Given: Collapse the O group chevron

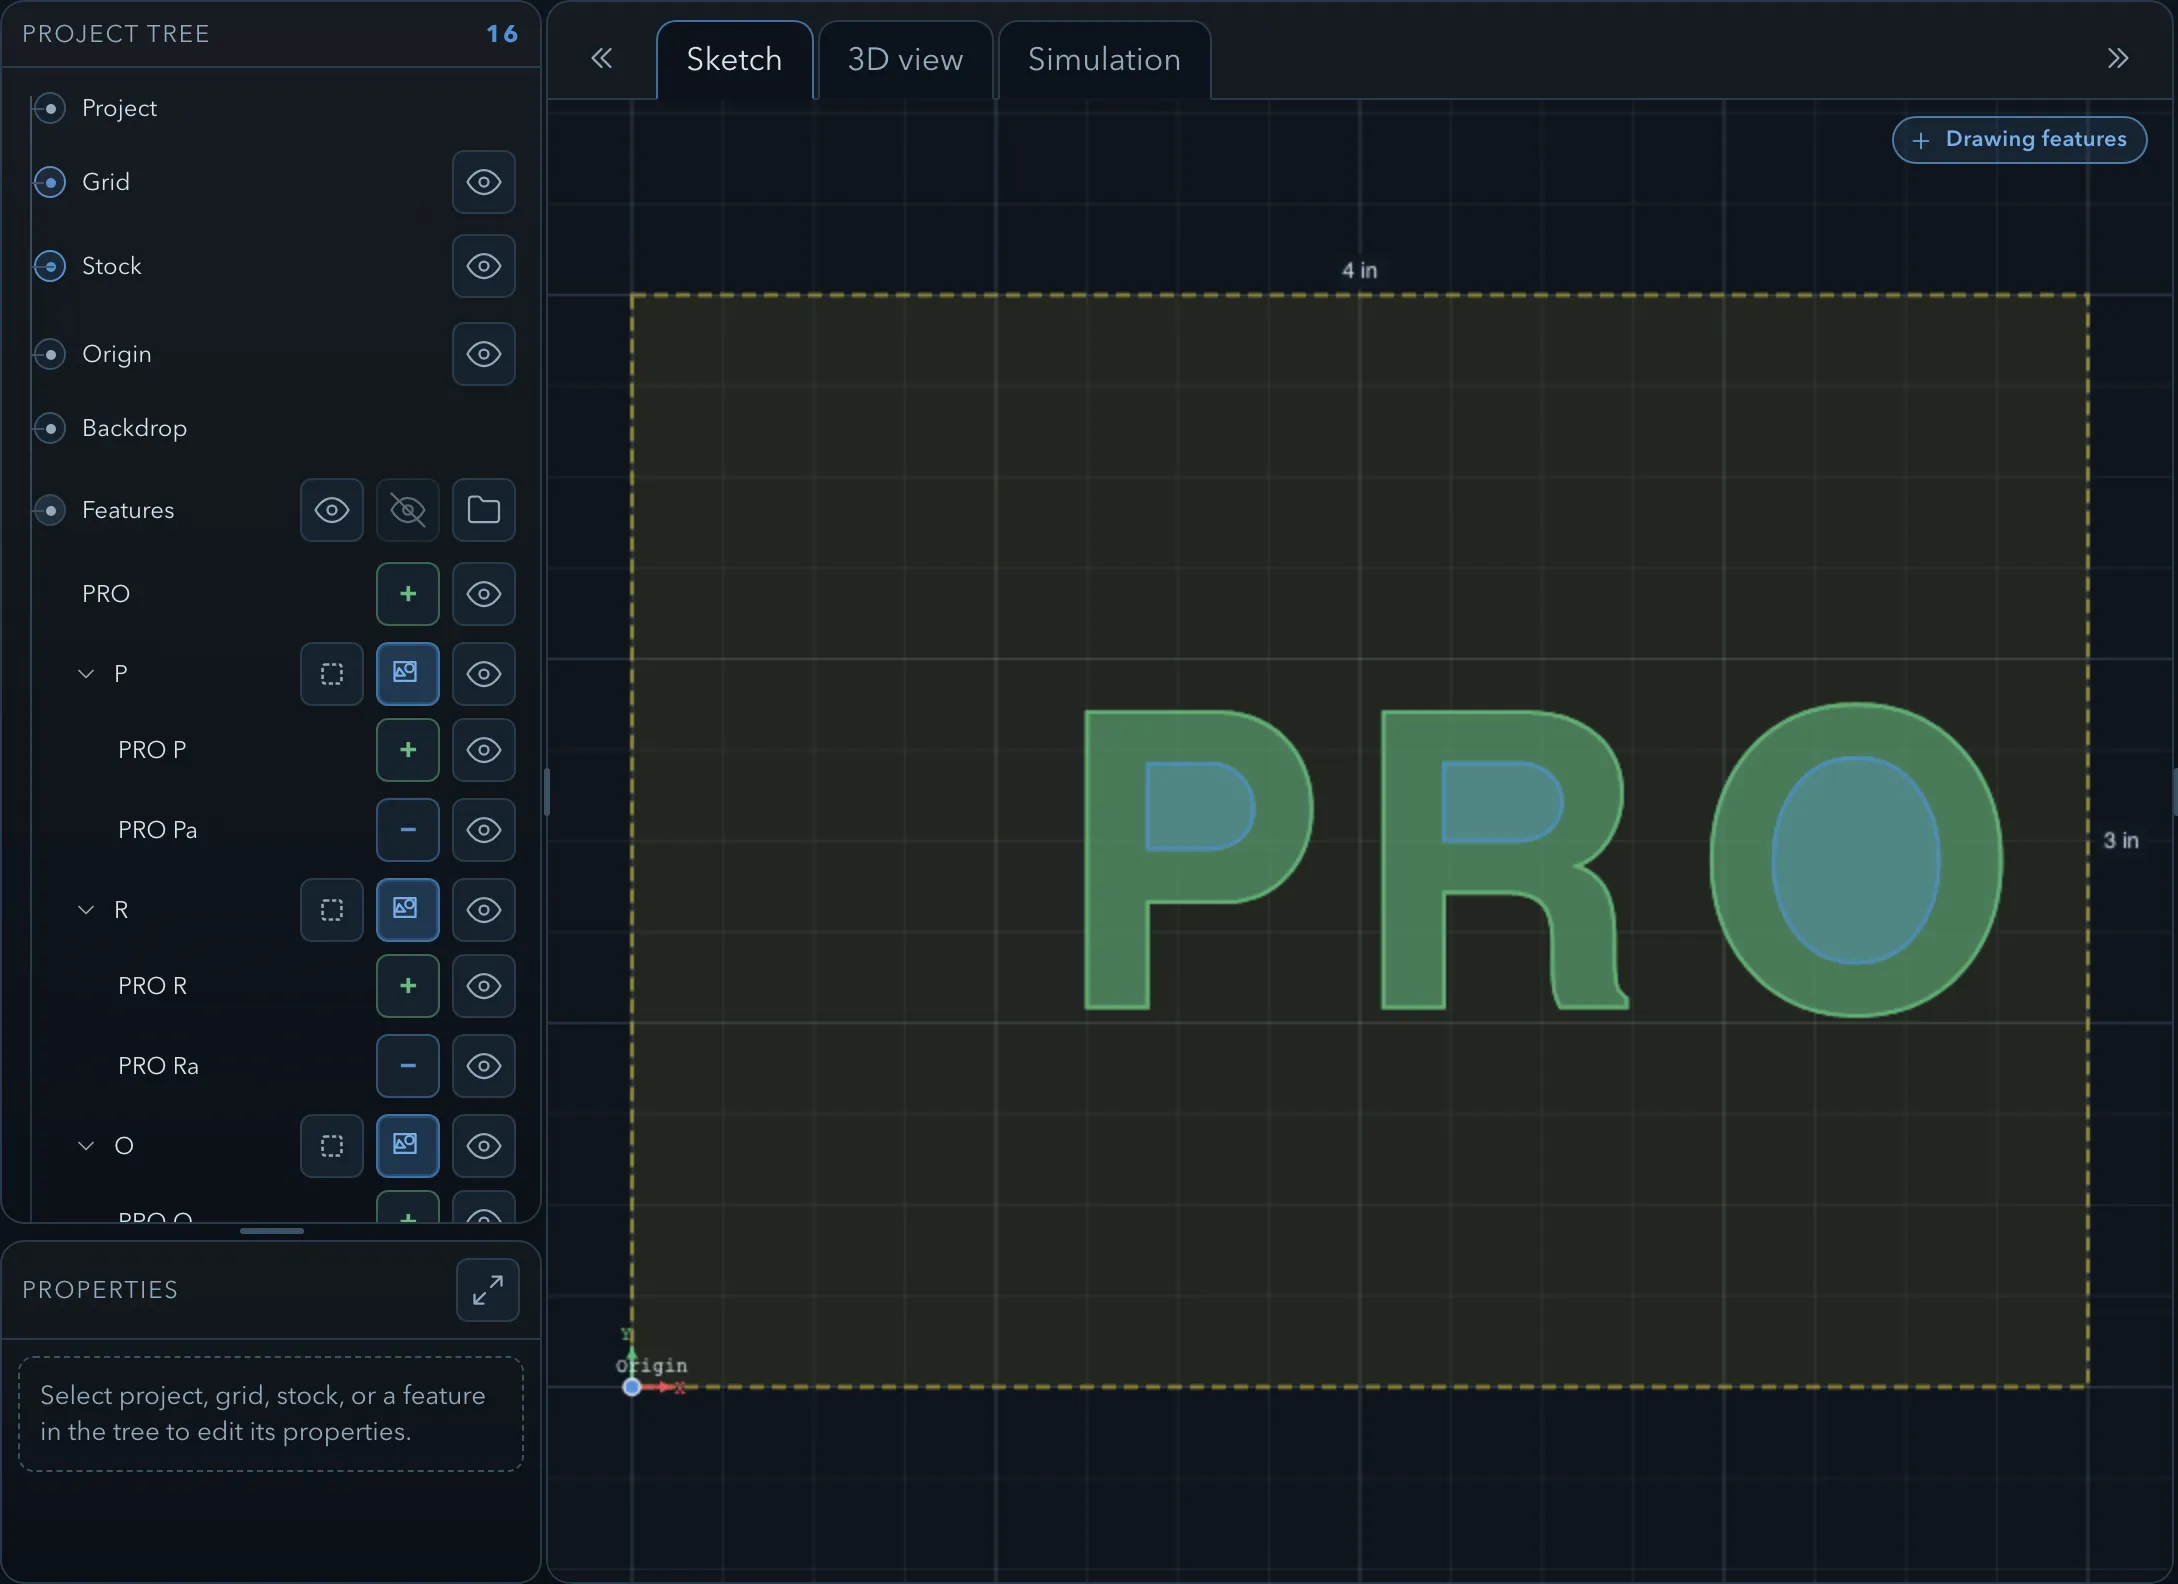Looking at the screenshot, I should tap(86, 1146).
